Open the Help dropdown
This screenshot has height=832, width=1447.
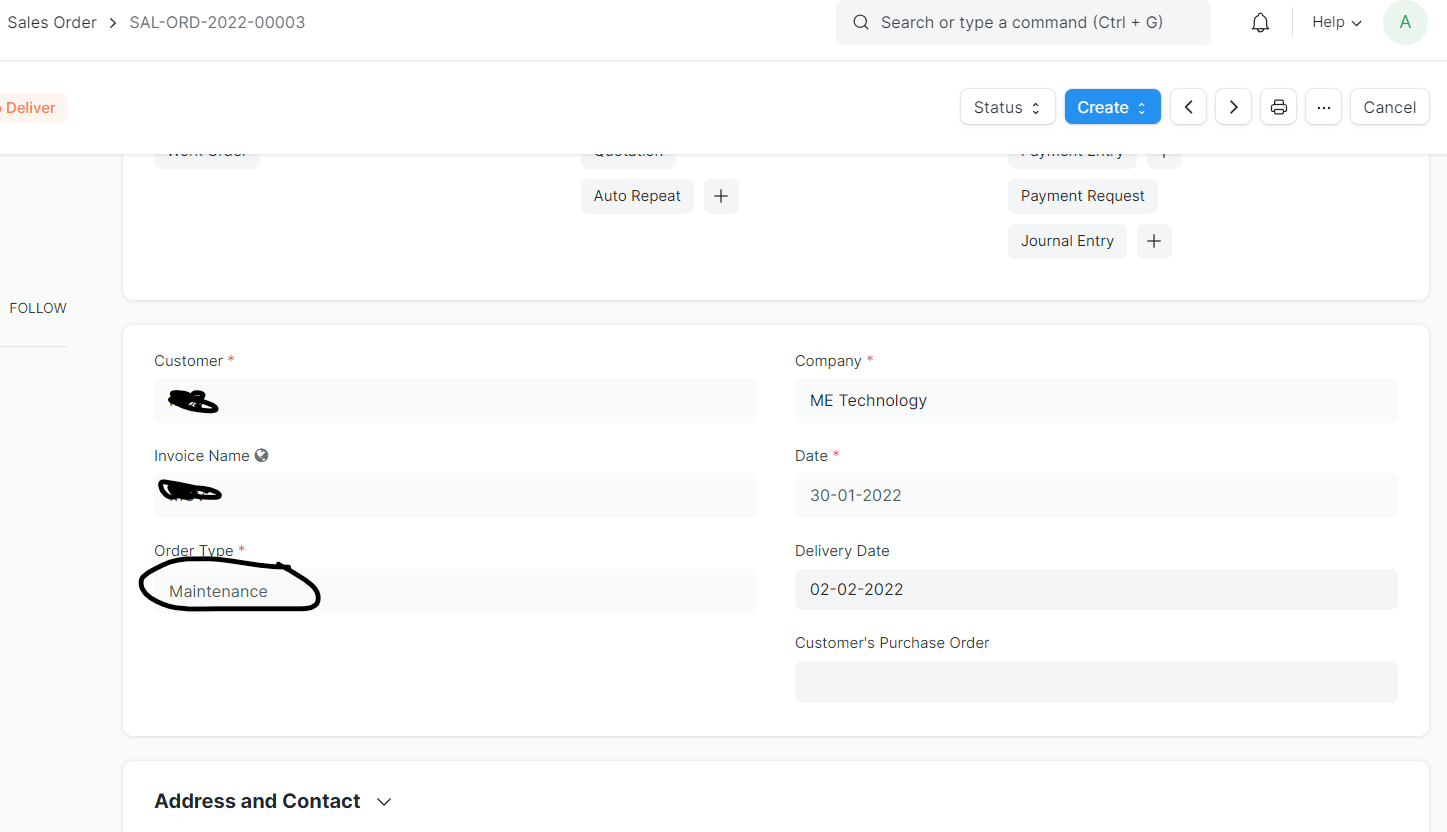1335,22
